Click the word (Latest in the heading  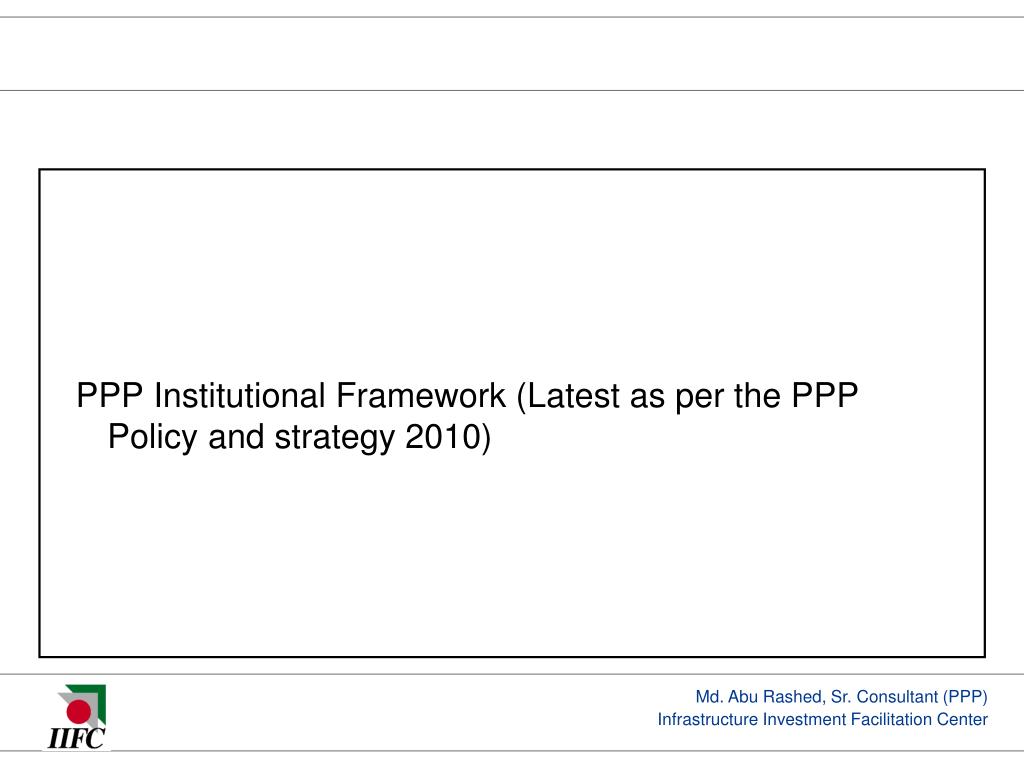tap(568, 396)
